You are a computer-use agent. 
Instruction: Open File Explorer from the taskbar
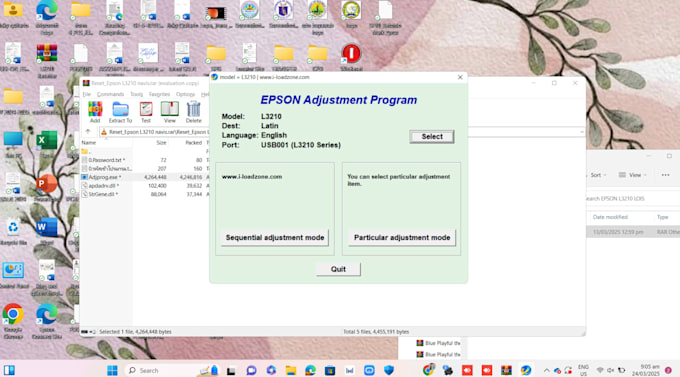(291, 370)
